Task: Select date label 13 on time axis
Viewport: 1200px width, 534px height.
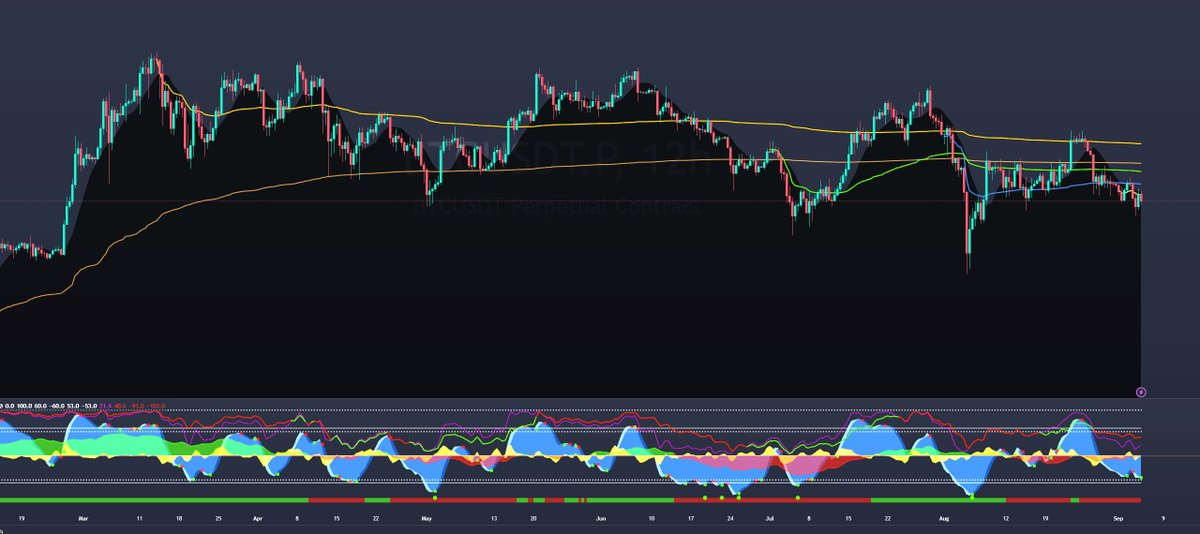Action: pos(494,519)
